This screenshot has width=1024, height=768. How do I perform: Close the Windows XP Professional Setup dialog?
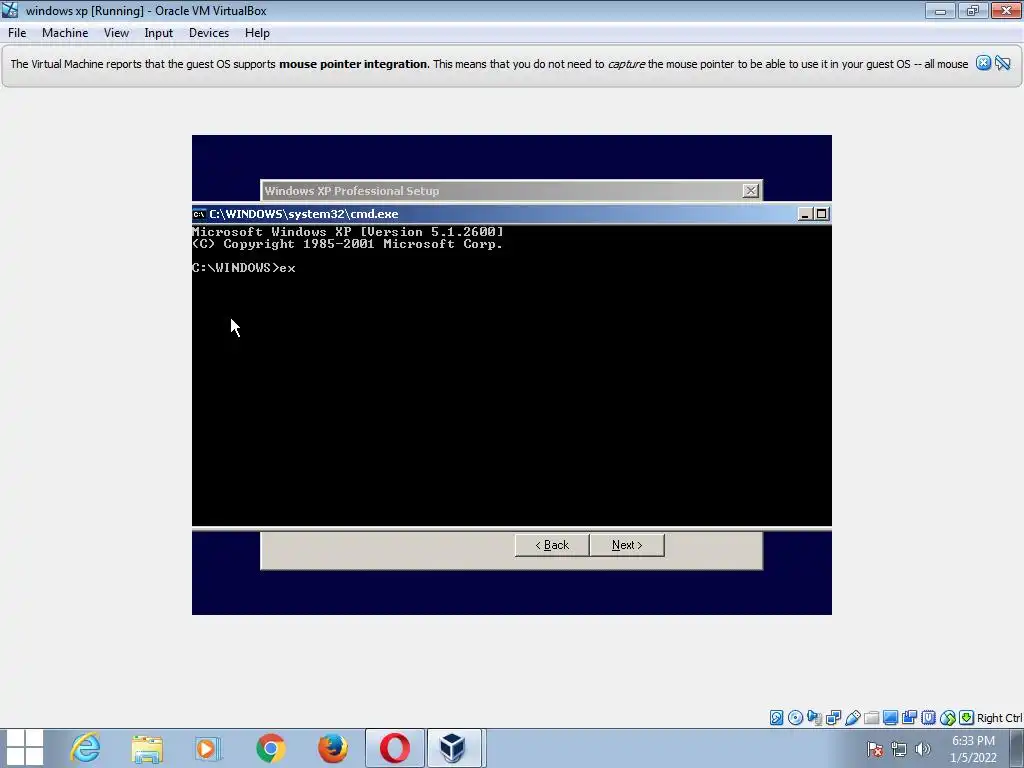[x=750, y=191]
